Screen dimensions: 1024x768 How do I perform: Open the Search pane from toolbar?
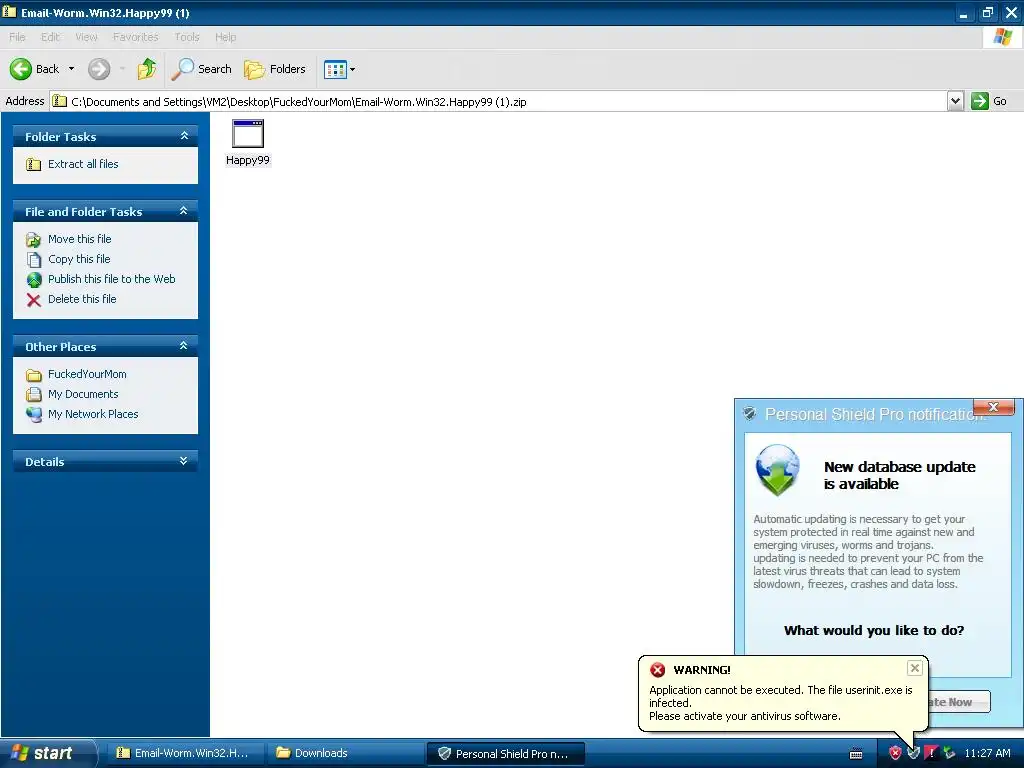click(x=201, y=69)
